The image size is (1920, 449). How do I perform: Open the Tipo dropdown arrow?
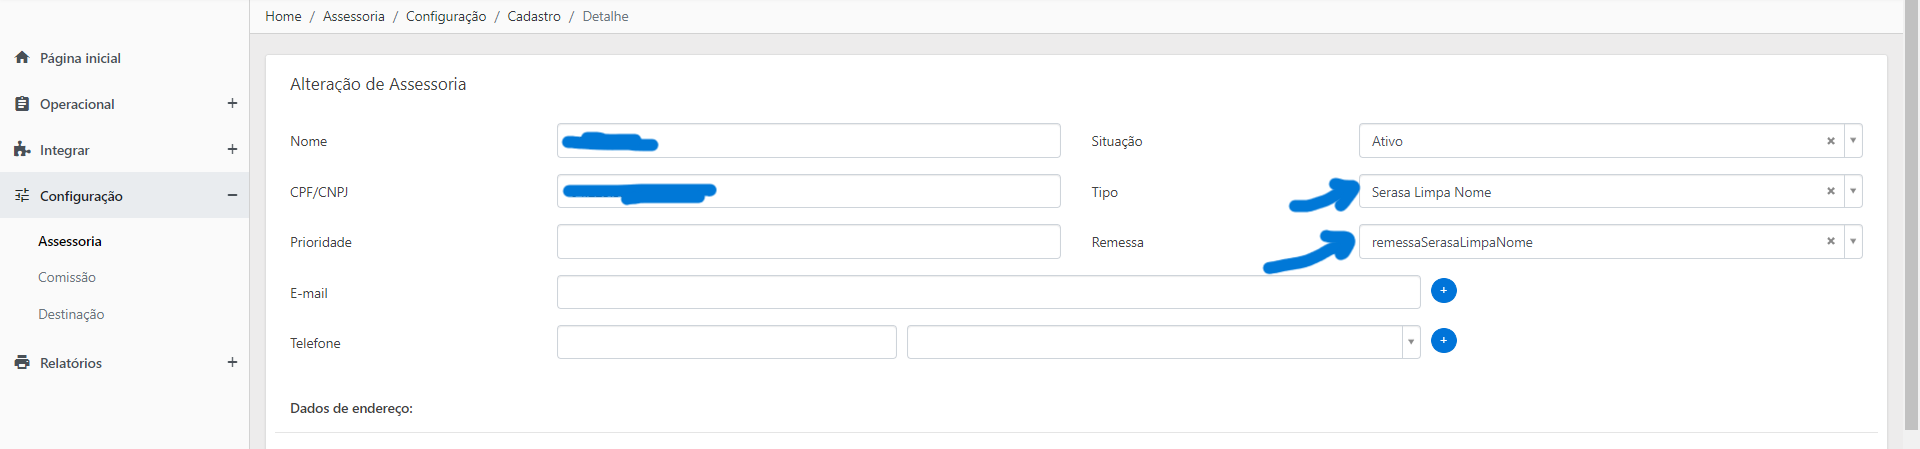tap(1853, 191)
